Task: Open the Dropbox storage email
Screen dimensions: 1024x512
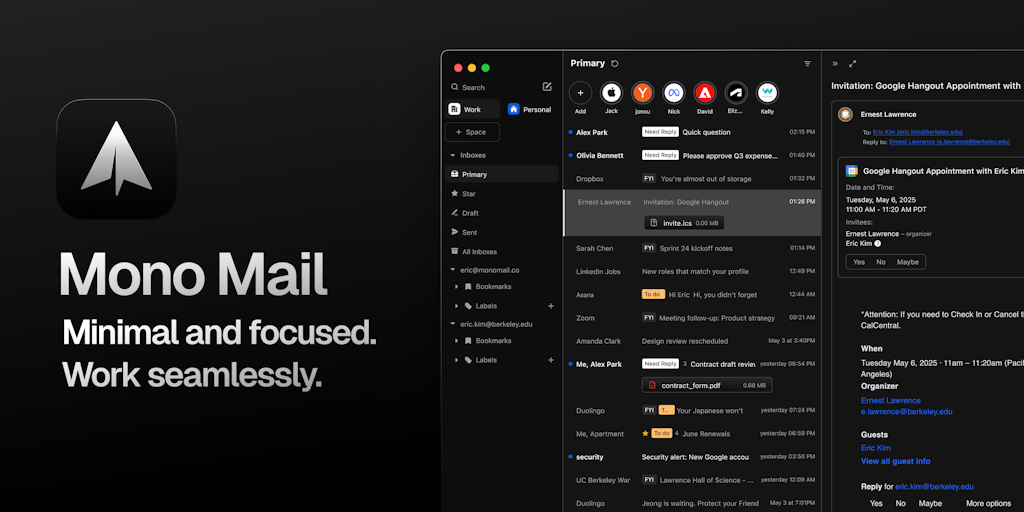Action: (692, 179)
